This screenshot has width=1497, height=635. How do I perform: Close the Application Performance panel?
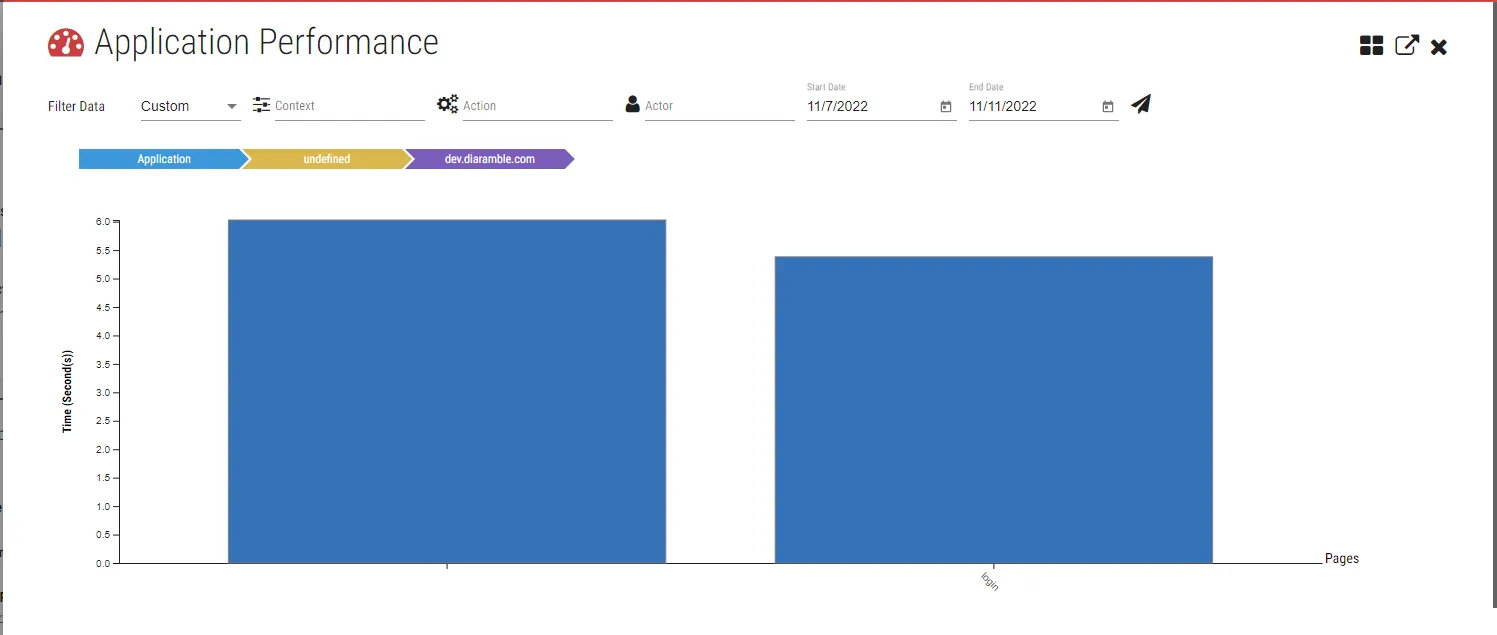coord(1439,47)
